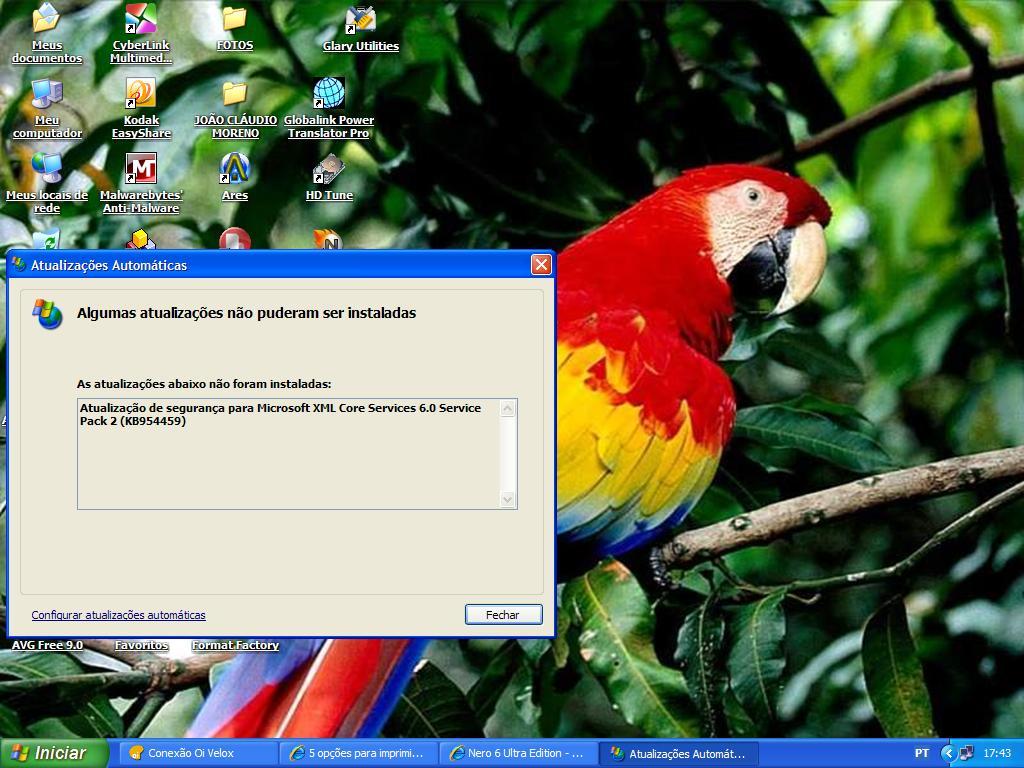Click the updates list scroll-up arrow

(x=507, y=409)
